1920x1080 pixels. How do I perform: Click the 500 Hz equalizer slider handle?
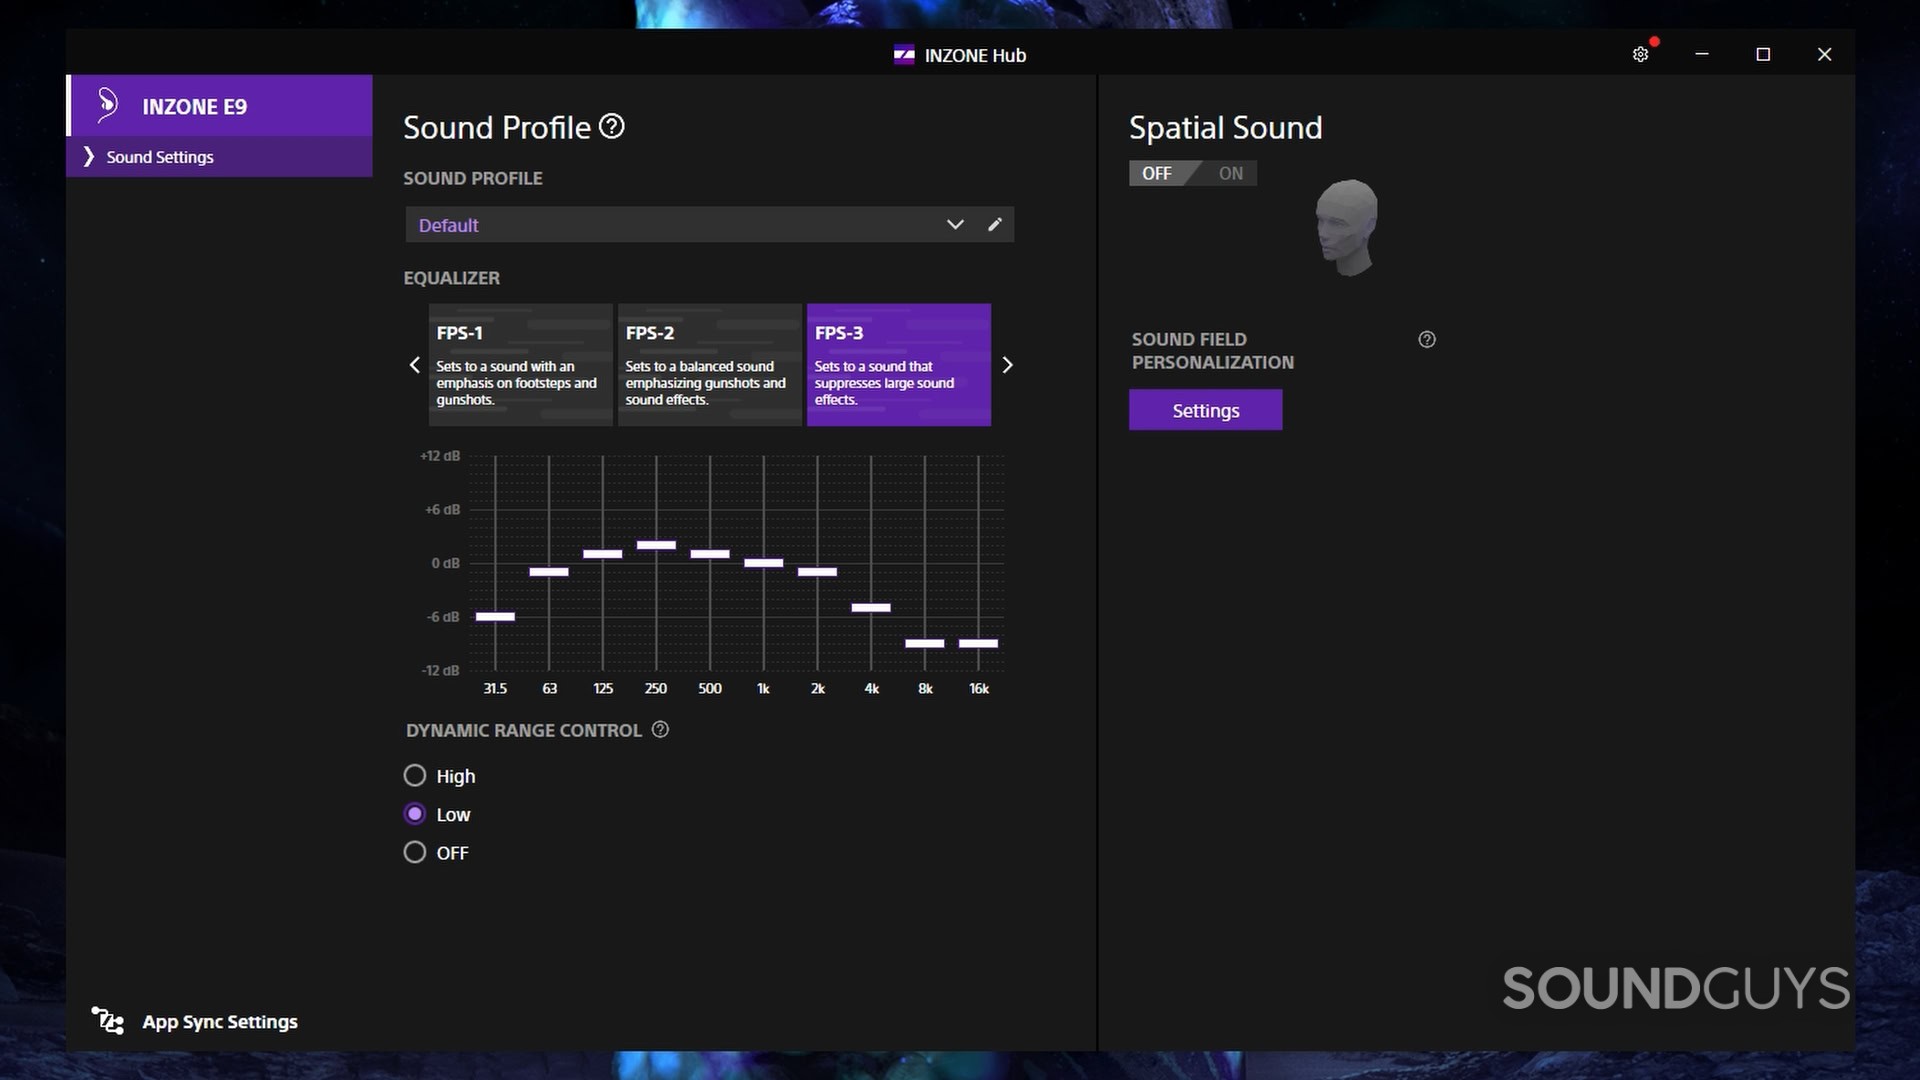click(710, 554)
